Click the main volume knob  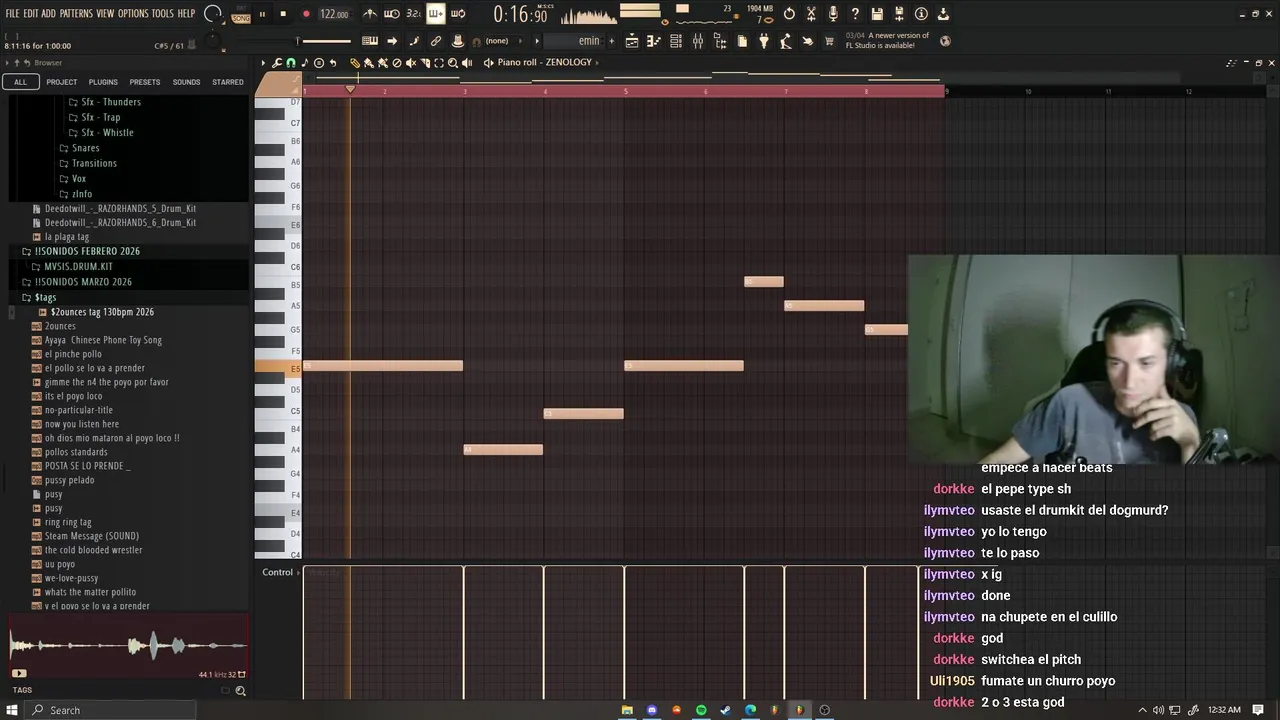point(212,14)
